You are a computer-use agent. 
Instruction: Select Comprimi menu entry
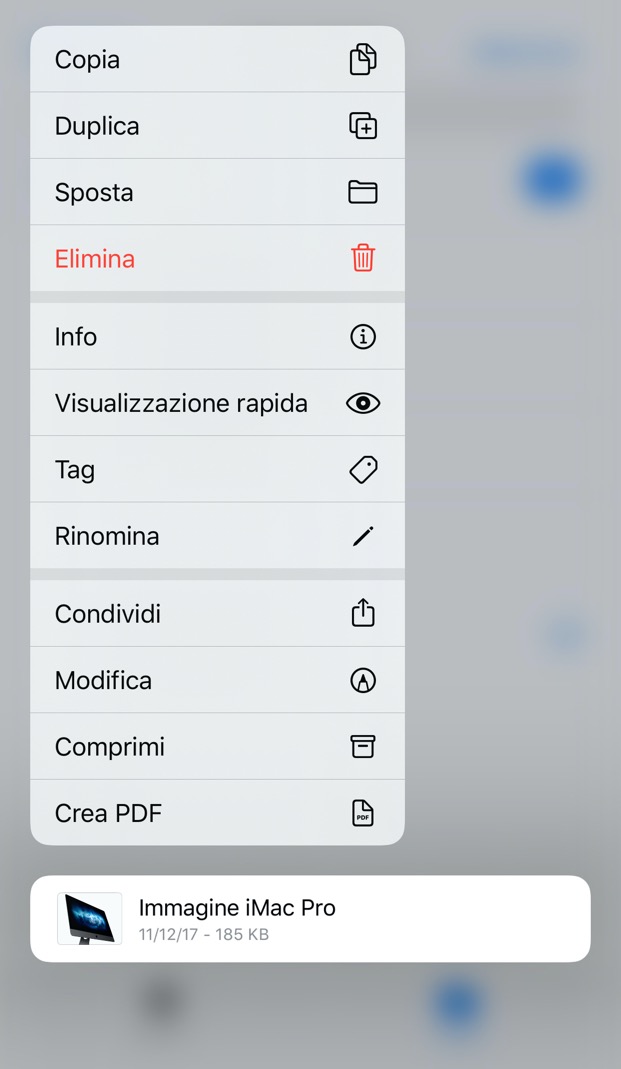[x=110, y=747]
